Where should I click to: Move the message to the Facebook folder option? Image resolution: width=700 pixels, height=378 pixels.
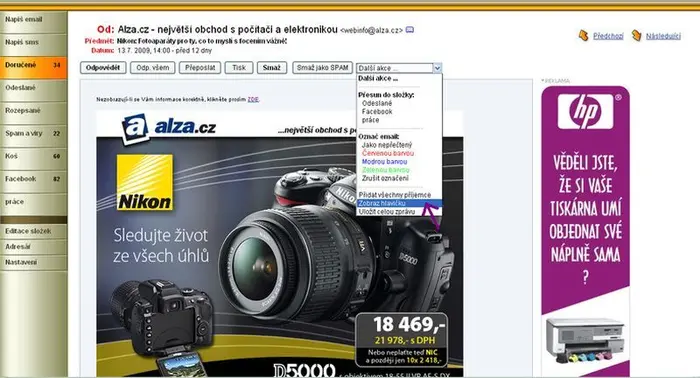[377, 112]
